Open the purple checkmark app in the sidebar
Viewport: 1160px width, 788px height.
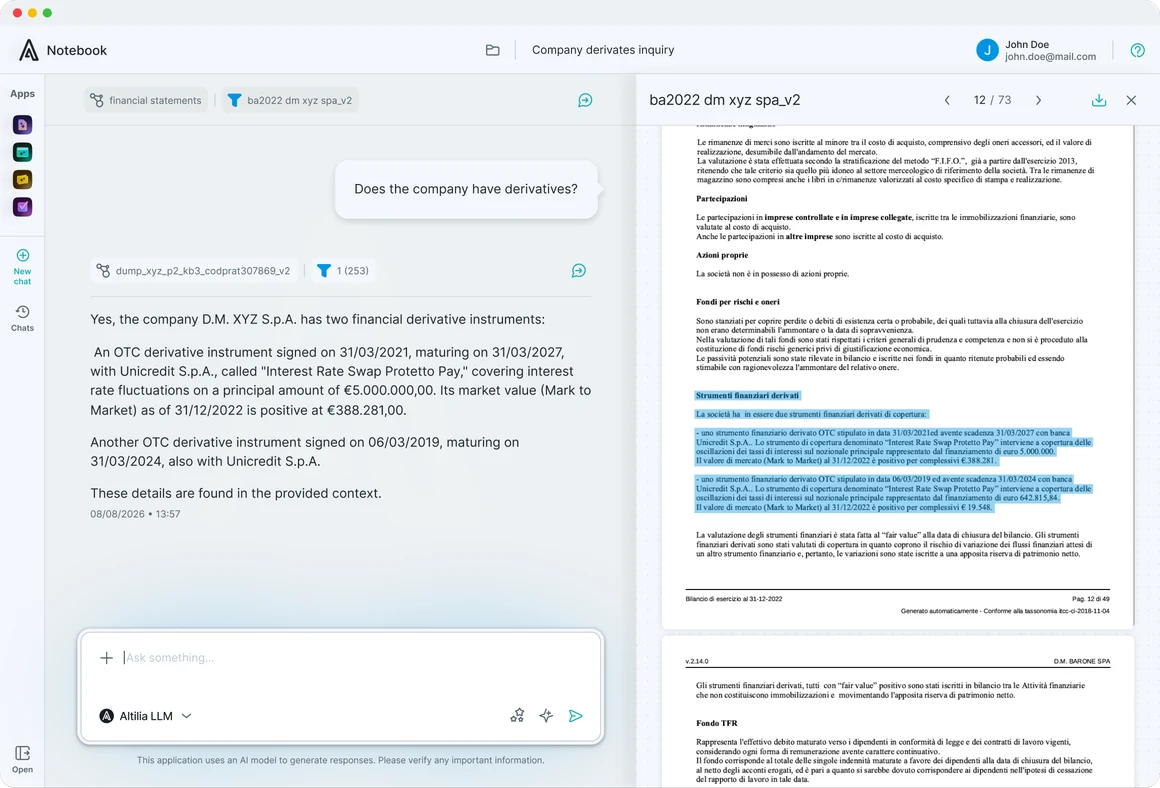[22, 206]
